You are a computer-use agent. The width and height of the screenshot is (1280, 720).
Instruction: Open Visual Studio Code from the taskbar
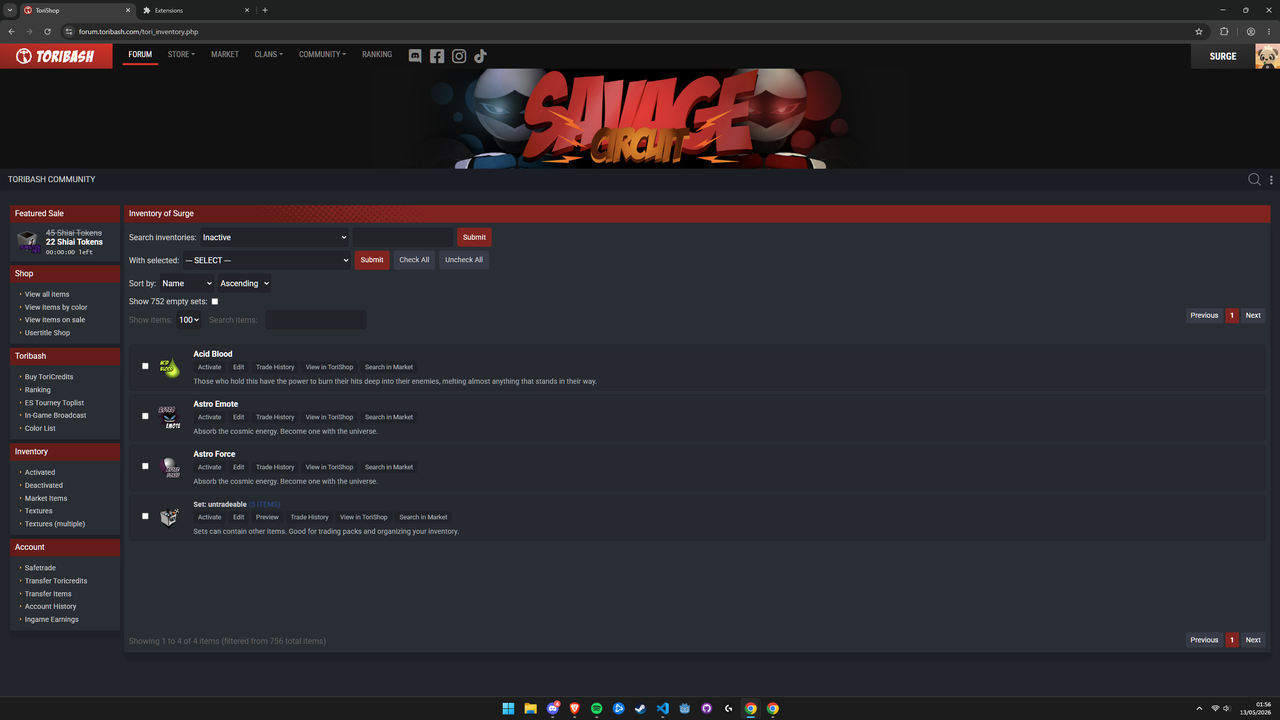tap(663, 708)
